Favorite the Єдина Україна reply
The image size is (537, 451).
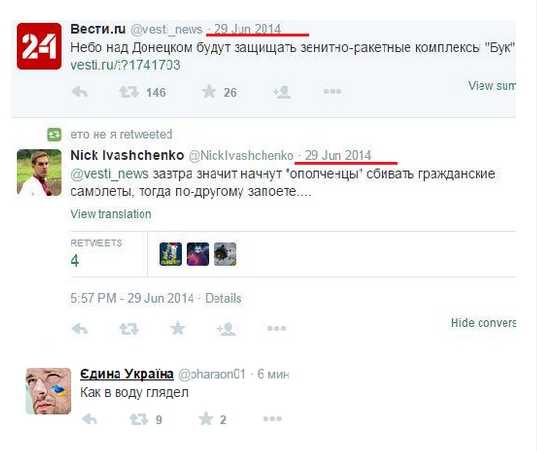pyautogui.click(x=206, y=419)
